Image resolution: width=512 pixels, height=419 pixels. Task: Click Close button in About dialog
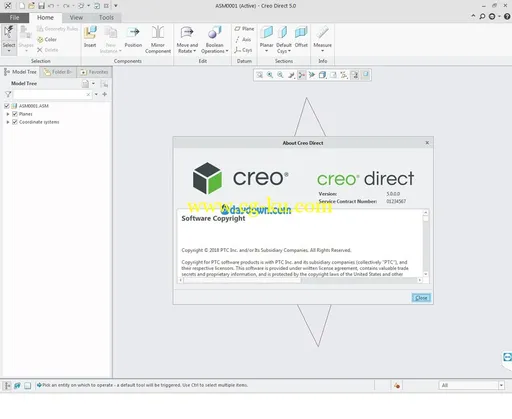coord(421,298)
